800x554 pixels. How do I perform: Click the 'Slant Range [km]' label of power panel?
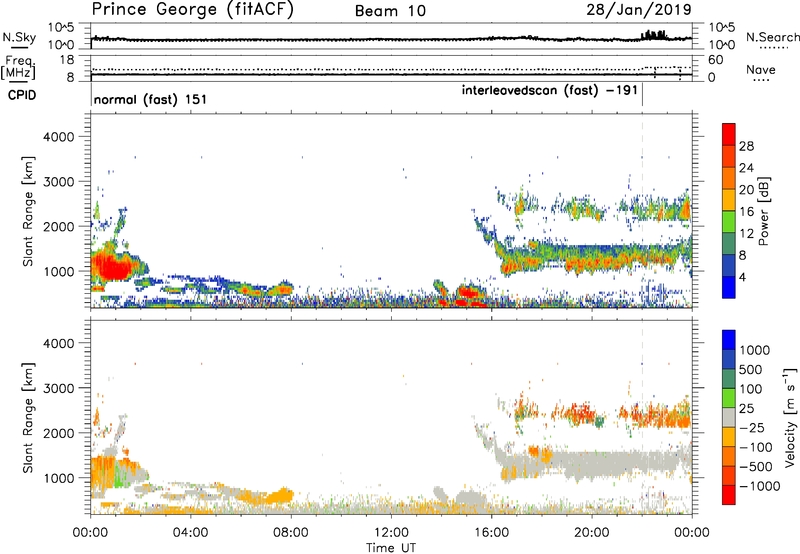click(28, 211)
